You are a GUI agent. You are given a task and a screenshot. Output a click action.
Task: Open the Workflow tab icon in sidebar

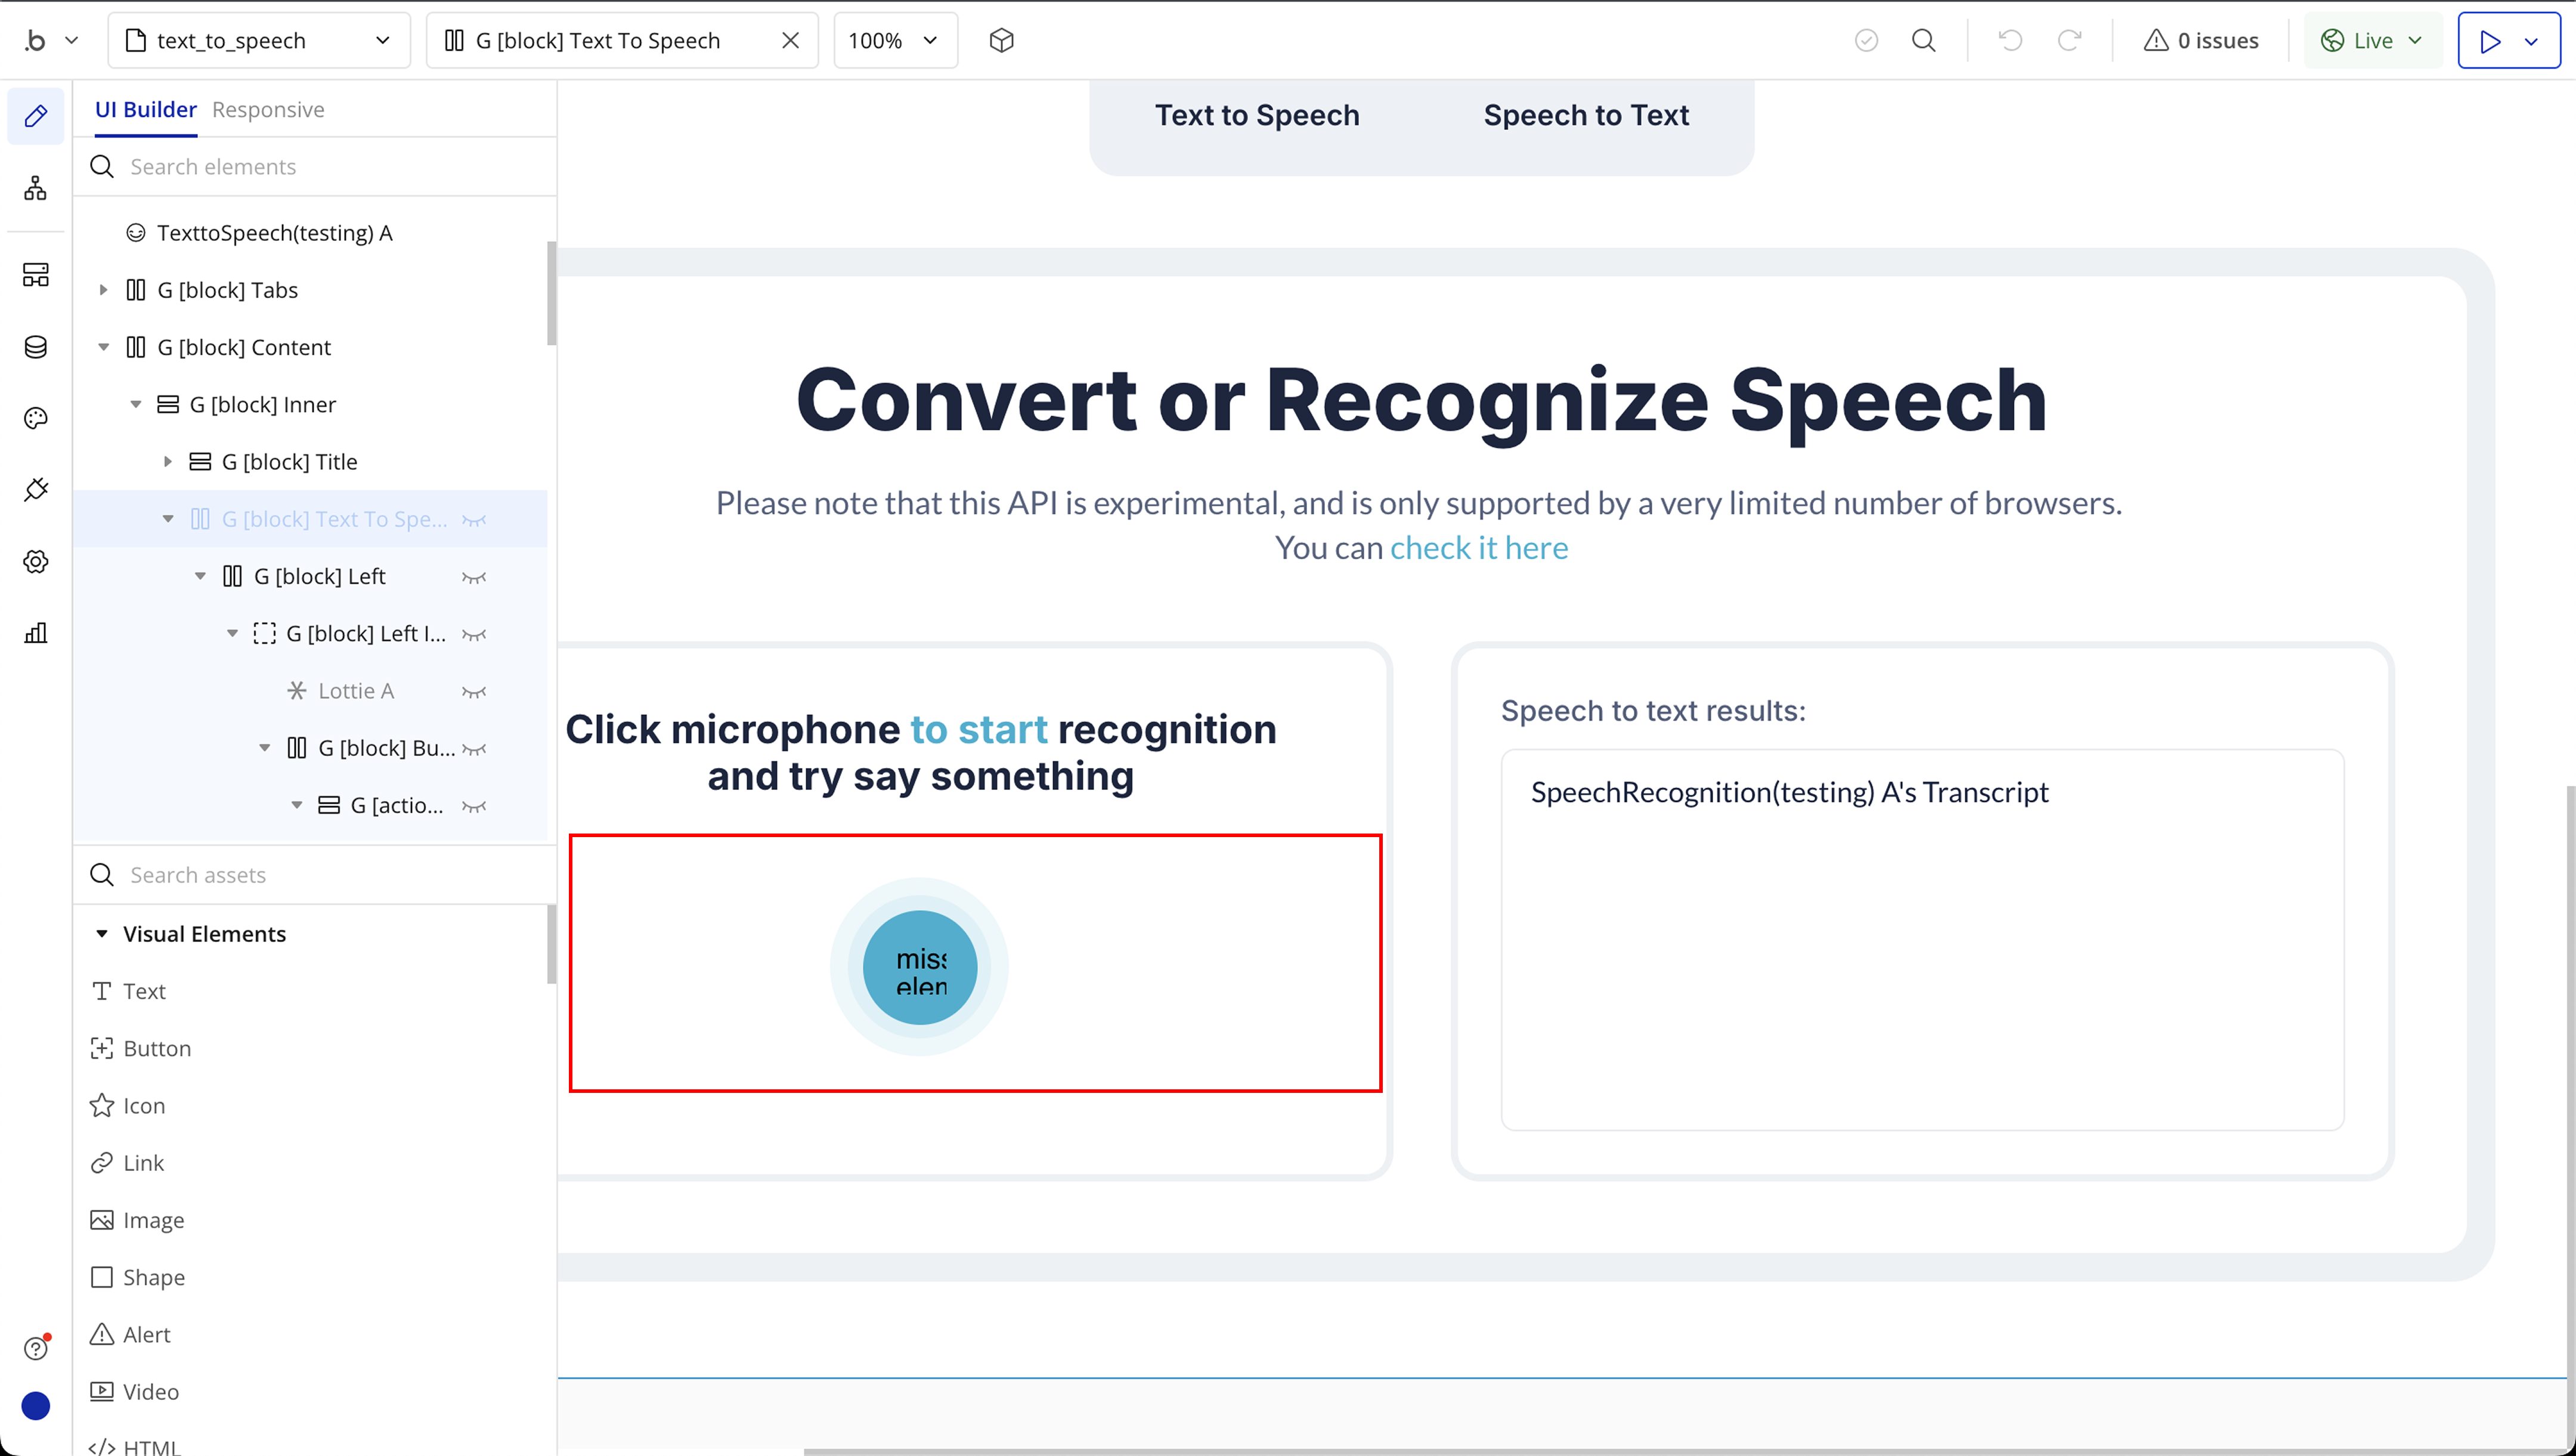(36, 188)
